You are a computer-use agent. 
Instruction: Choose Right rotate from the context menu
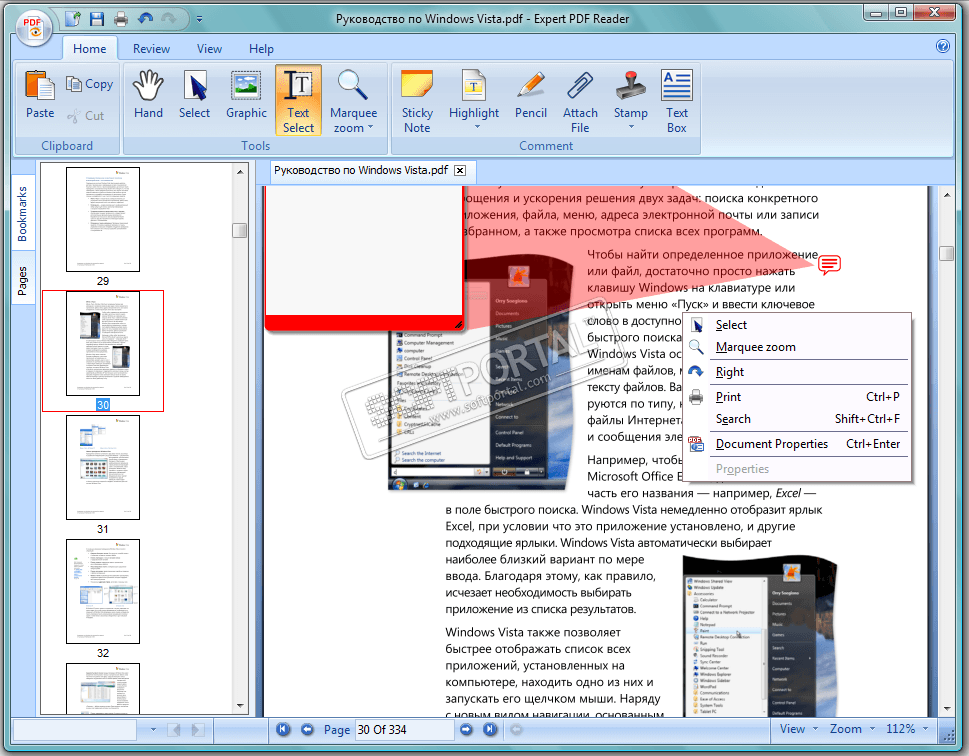click(797, 372)
